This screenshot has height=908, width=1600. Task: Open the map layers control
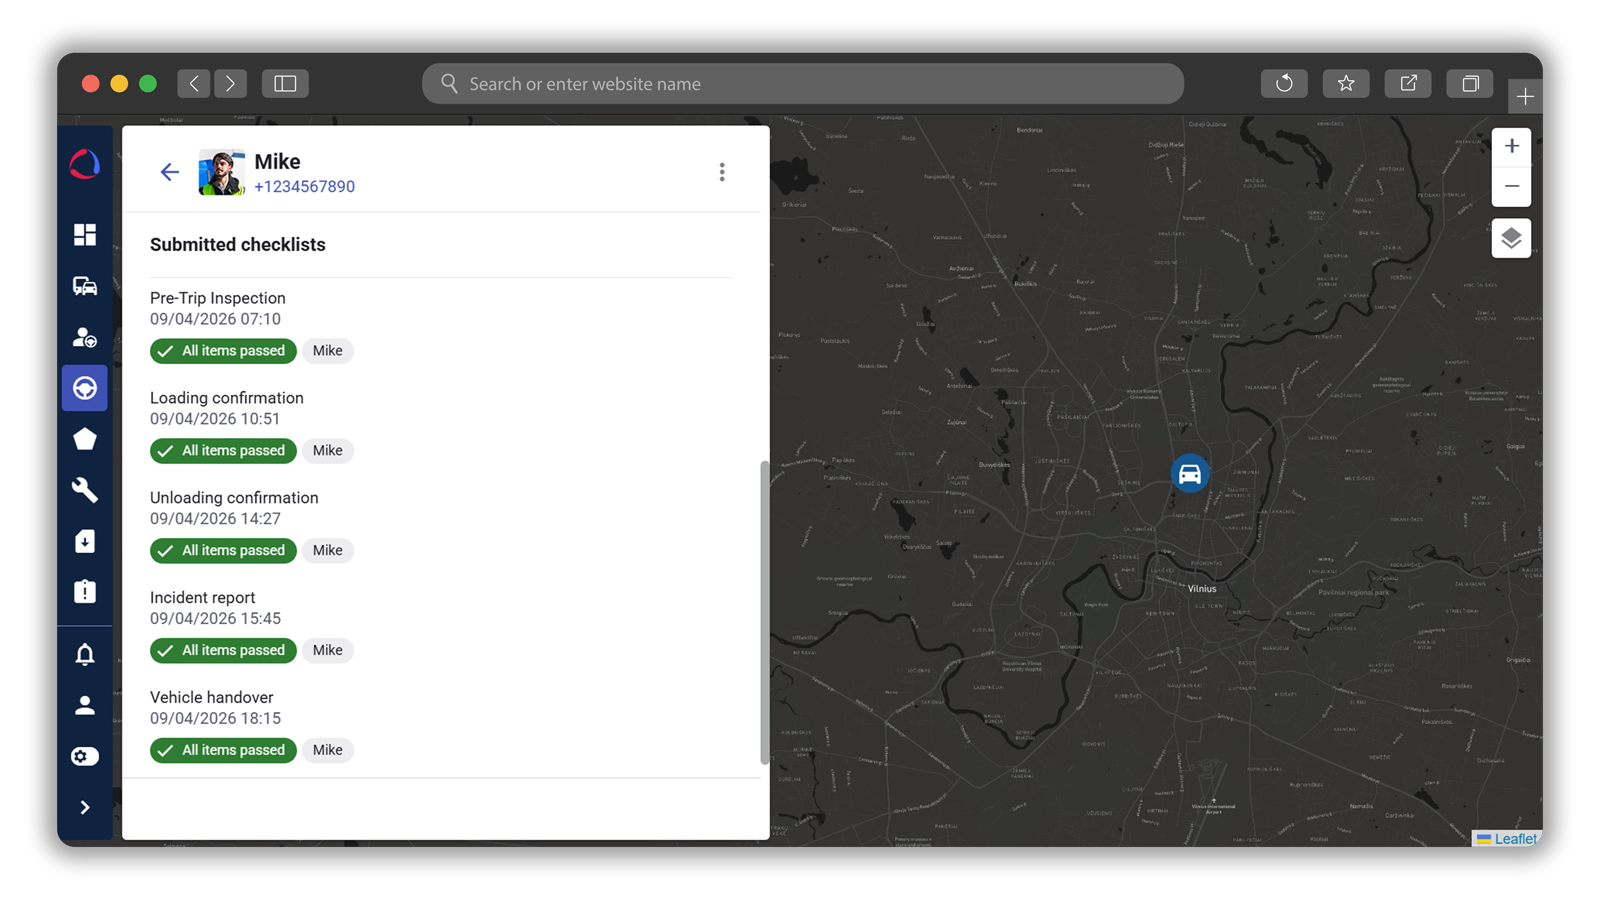coord(1511,238)
